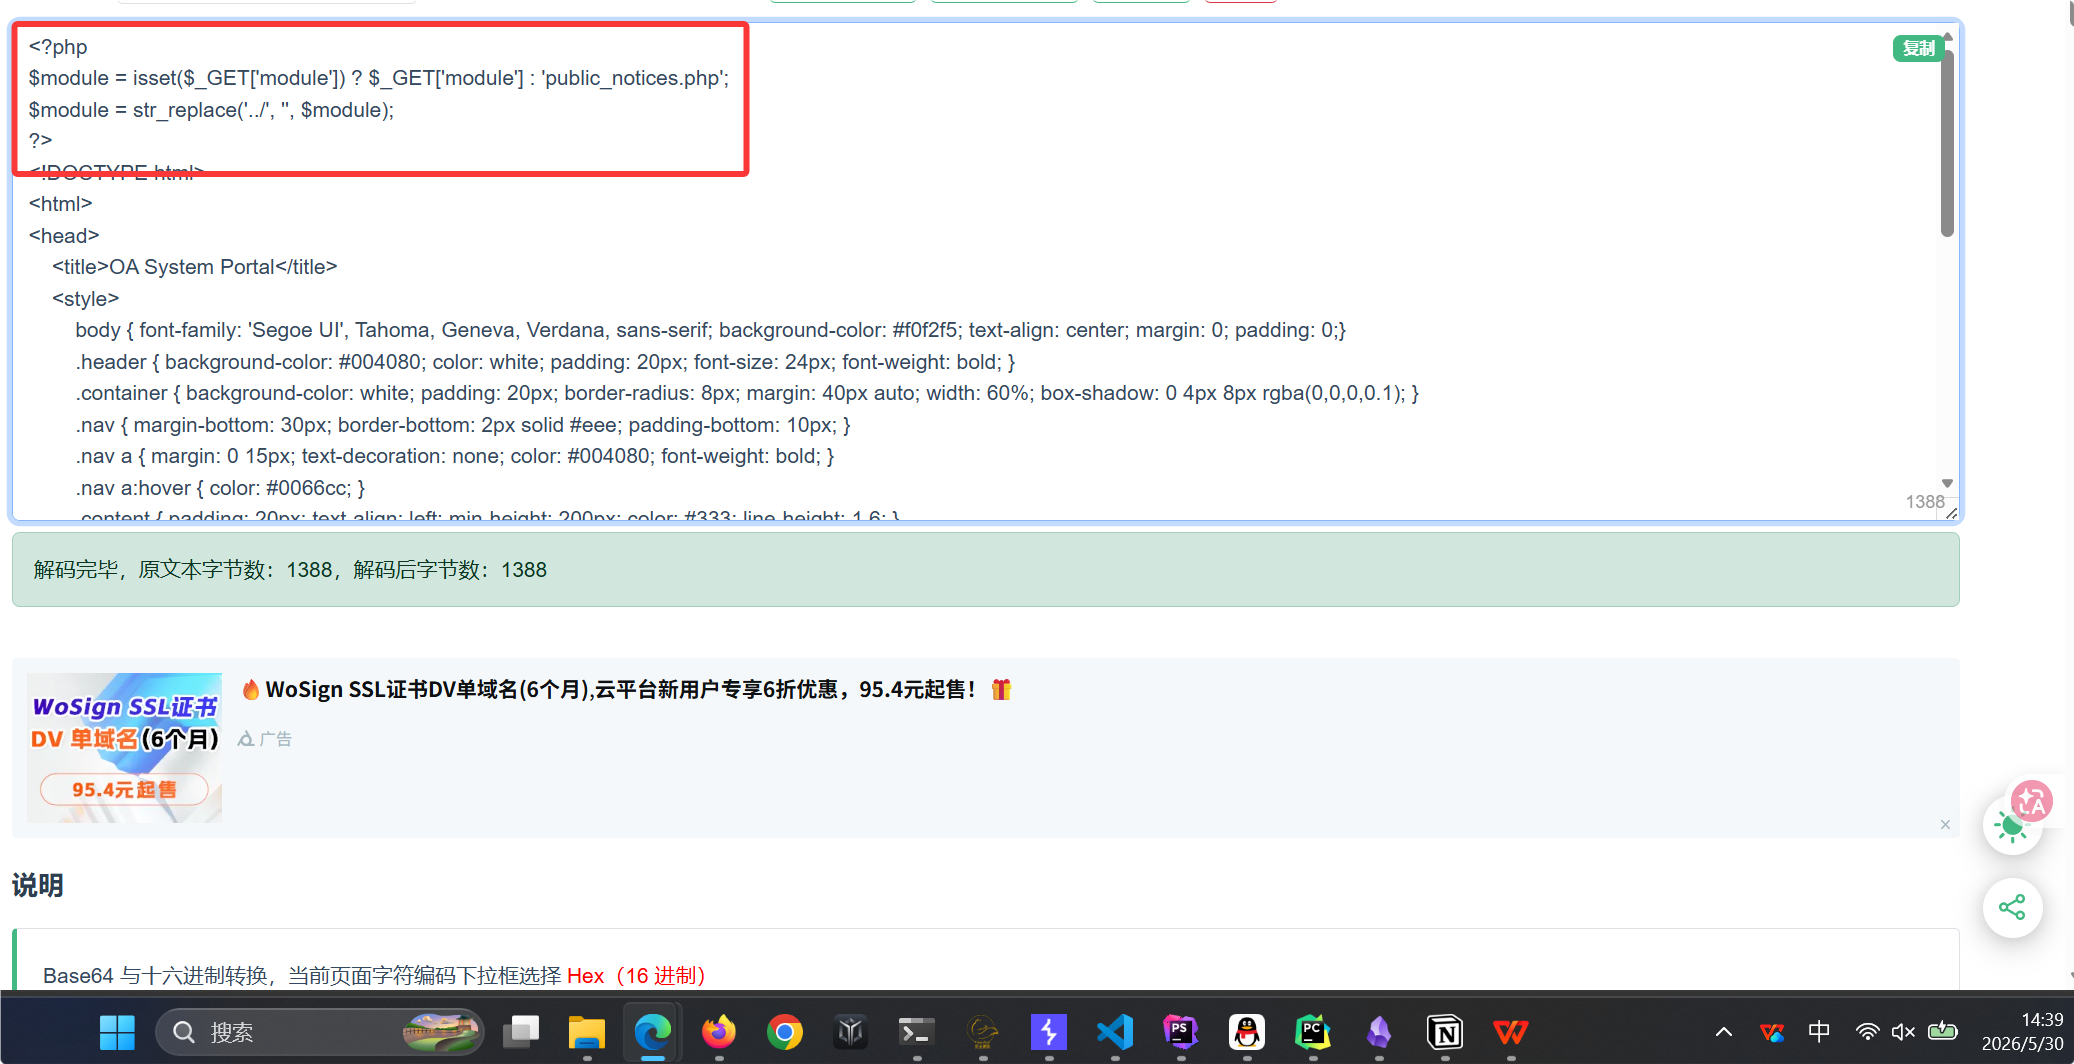Image resolution: width=2074 pixels, height=1064 pixels.
Task: Click the muted volume tray icon
Action: pos(1903,1032)
